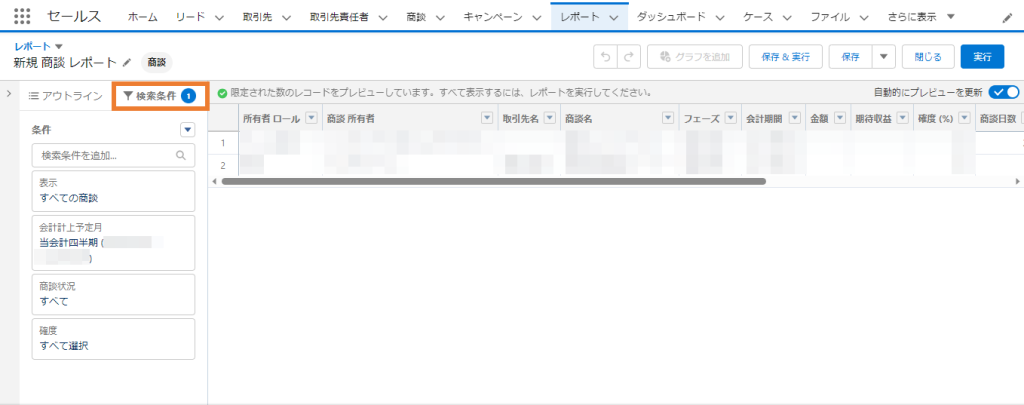The image size is (1024, 405).
Task: Open the 商談 navigation tab
Action: click(416, 17)
